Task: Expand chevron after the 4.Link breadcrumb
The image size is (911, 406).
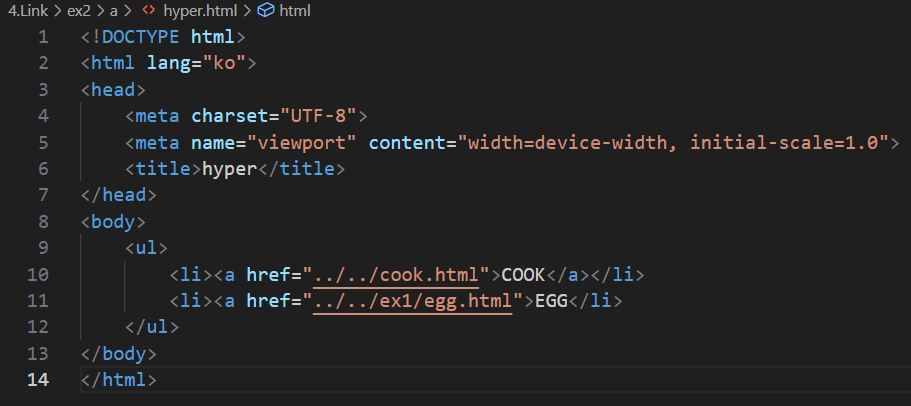Action: click(x=58, y=11)
